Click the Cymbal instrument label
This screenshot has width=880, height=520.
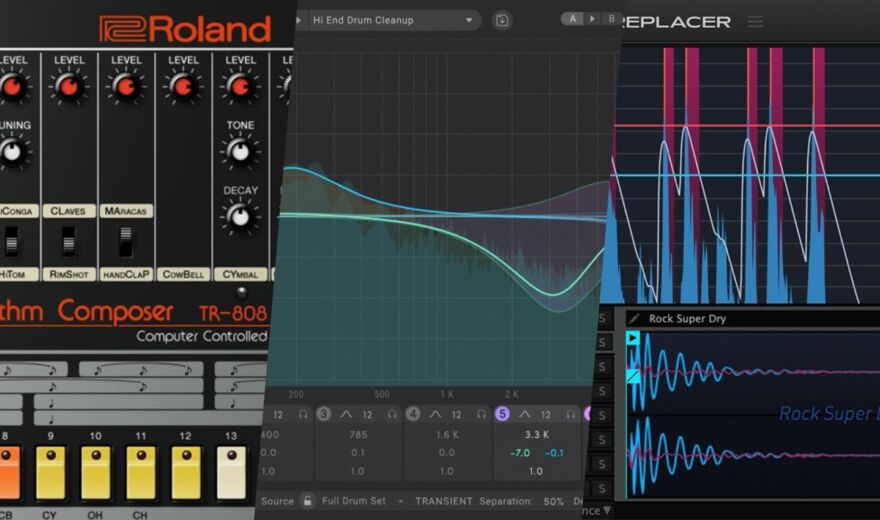point(240,274)
